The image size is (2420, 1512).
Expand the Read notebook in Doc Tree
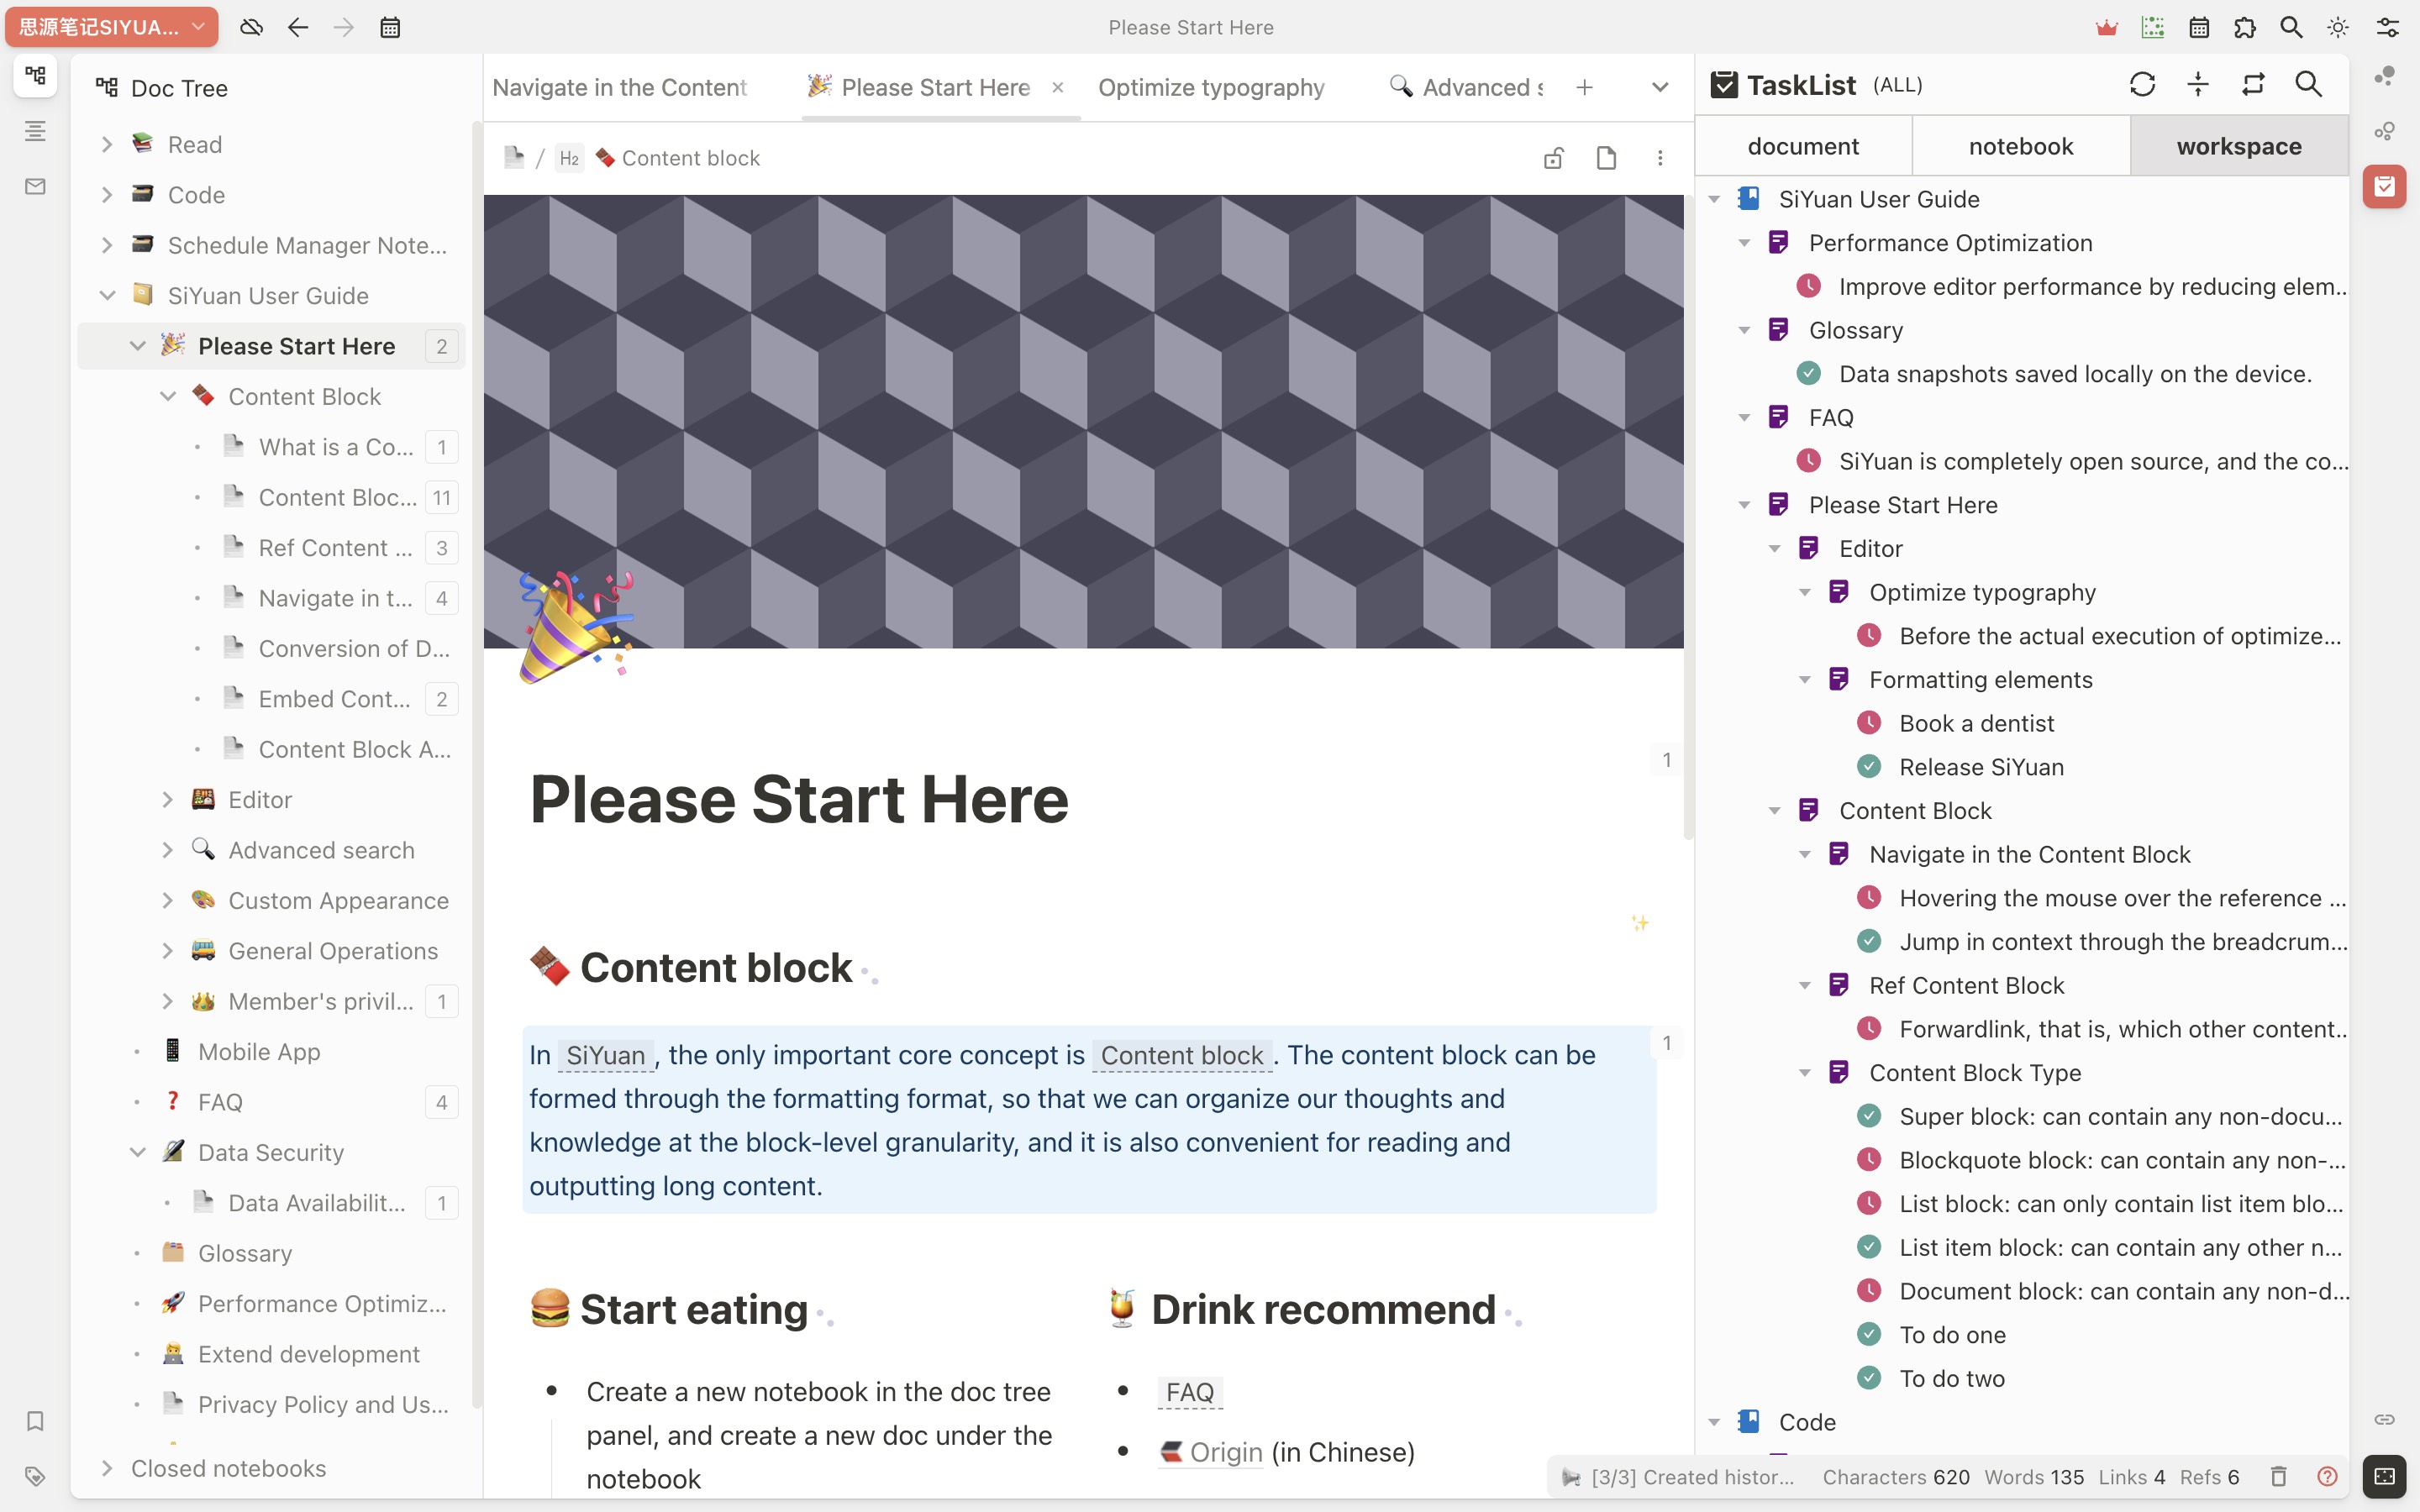point(107,145)
